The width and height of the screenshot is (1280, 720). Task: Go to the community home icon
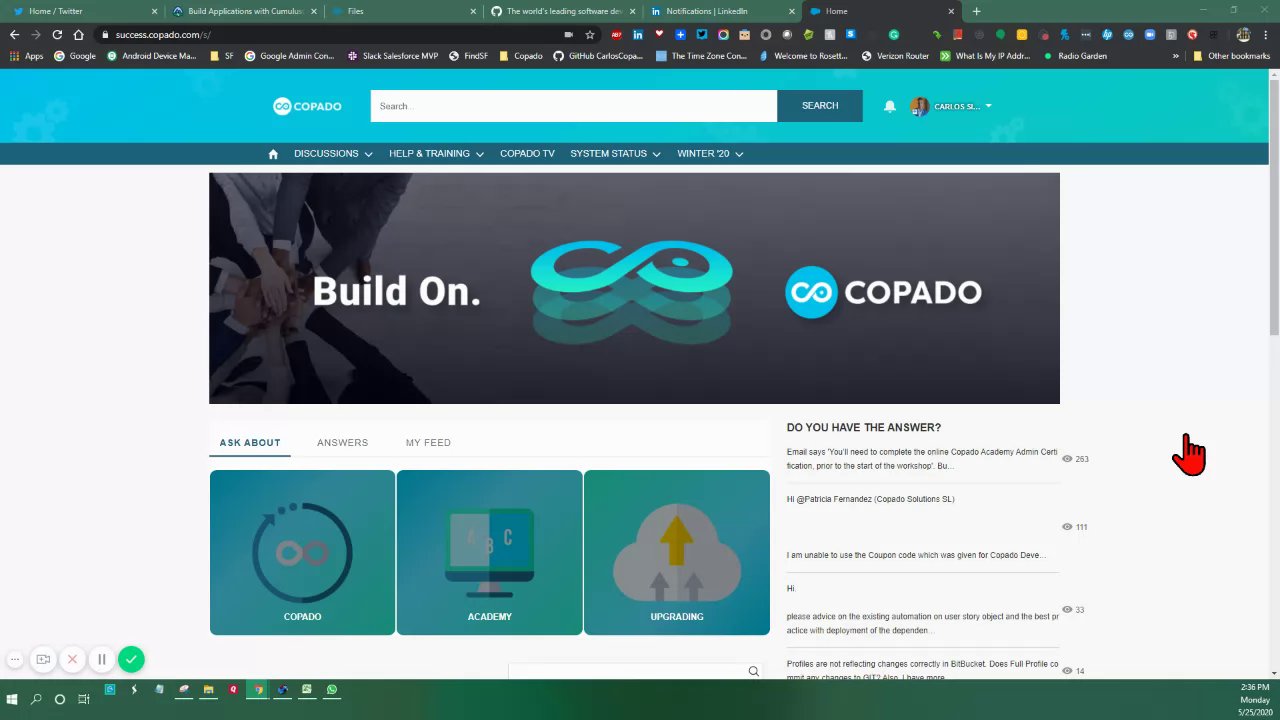pos(273,154)
